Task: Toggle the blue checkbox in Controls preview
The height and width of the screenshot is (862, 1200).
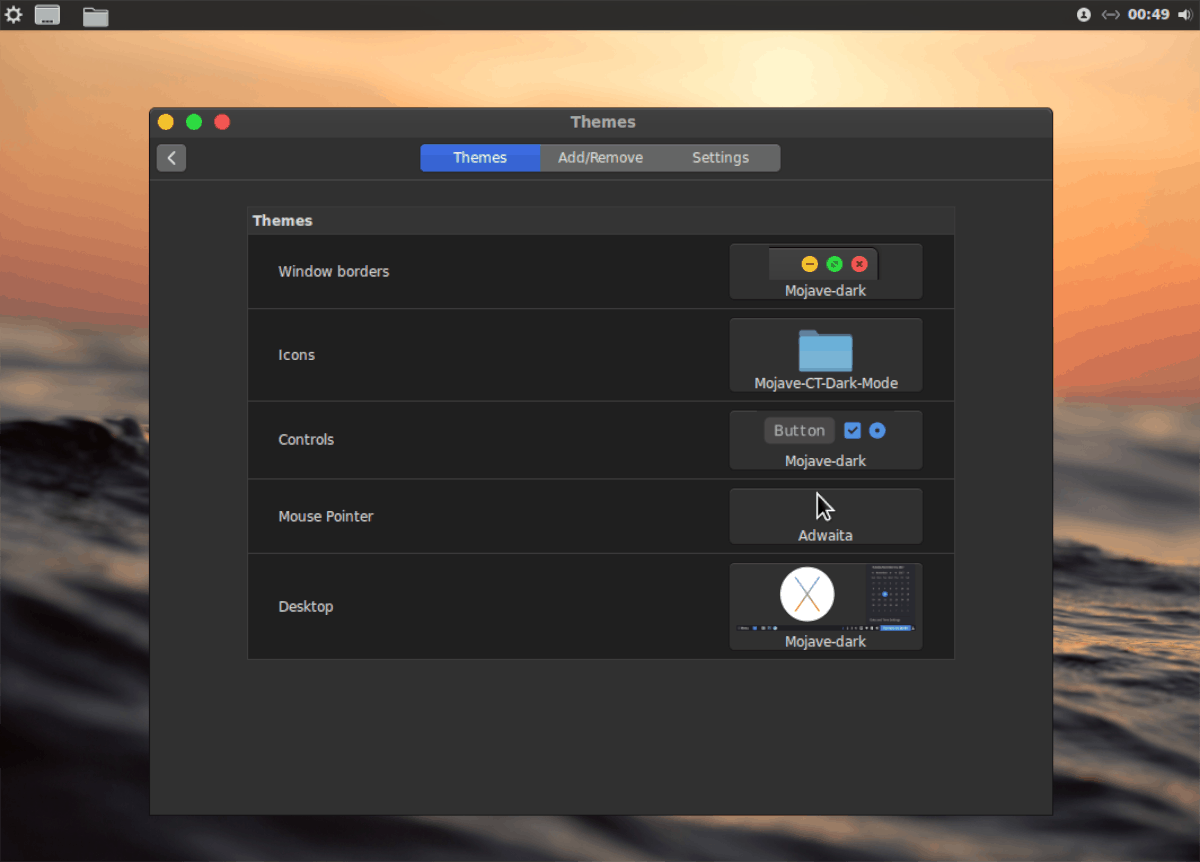Action: click(x=852, y=430)
